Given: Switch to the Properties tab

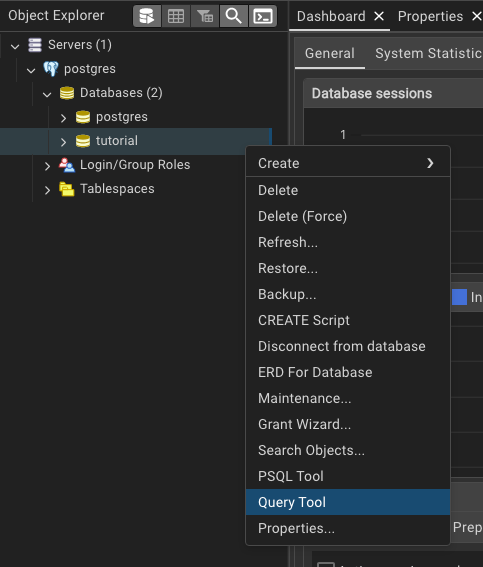Looking at the screenshot, I should pos(430,16).
